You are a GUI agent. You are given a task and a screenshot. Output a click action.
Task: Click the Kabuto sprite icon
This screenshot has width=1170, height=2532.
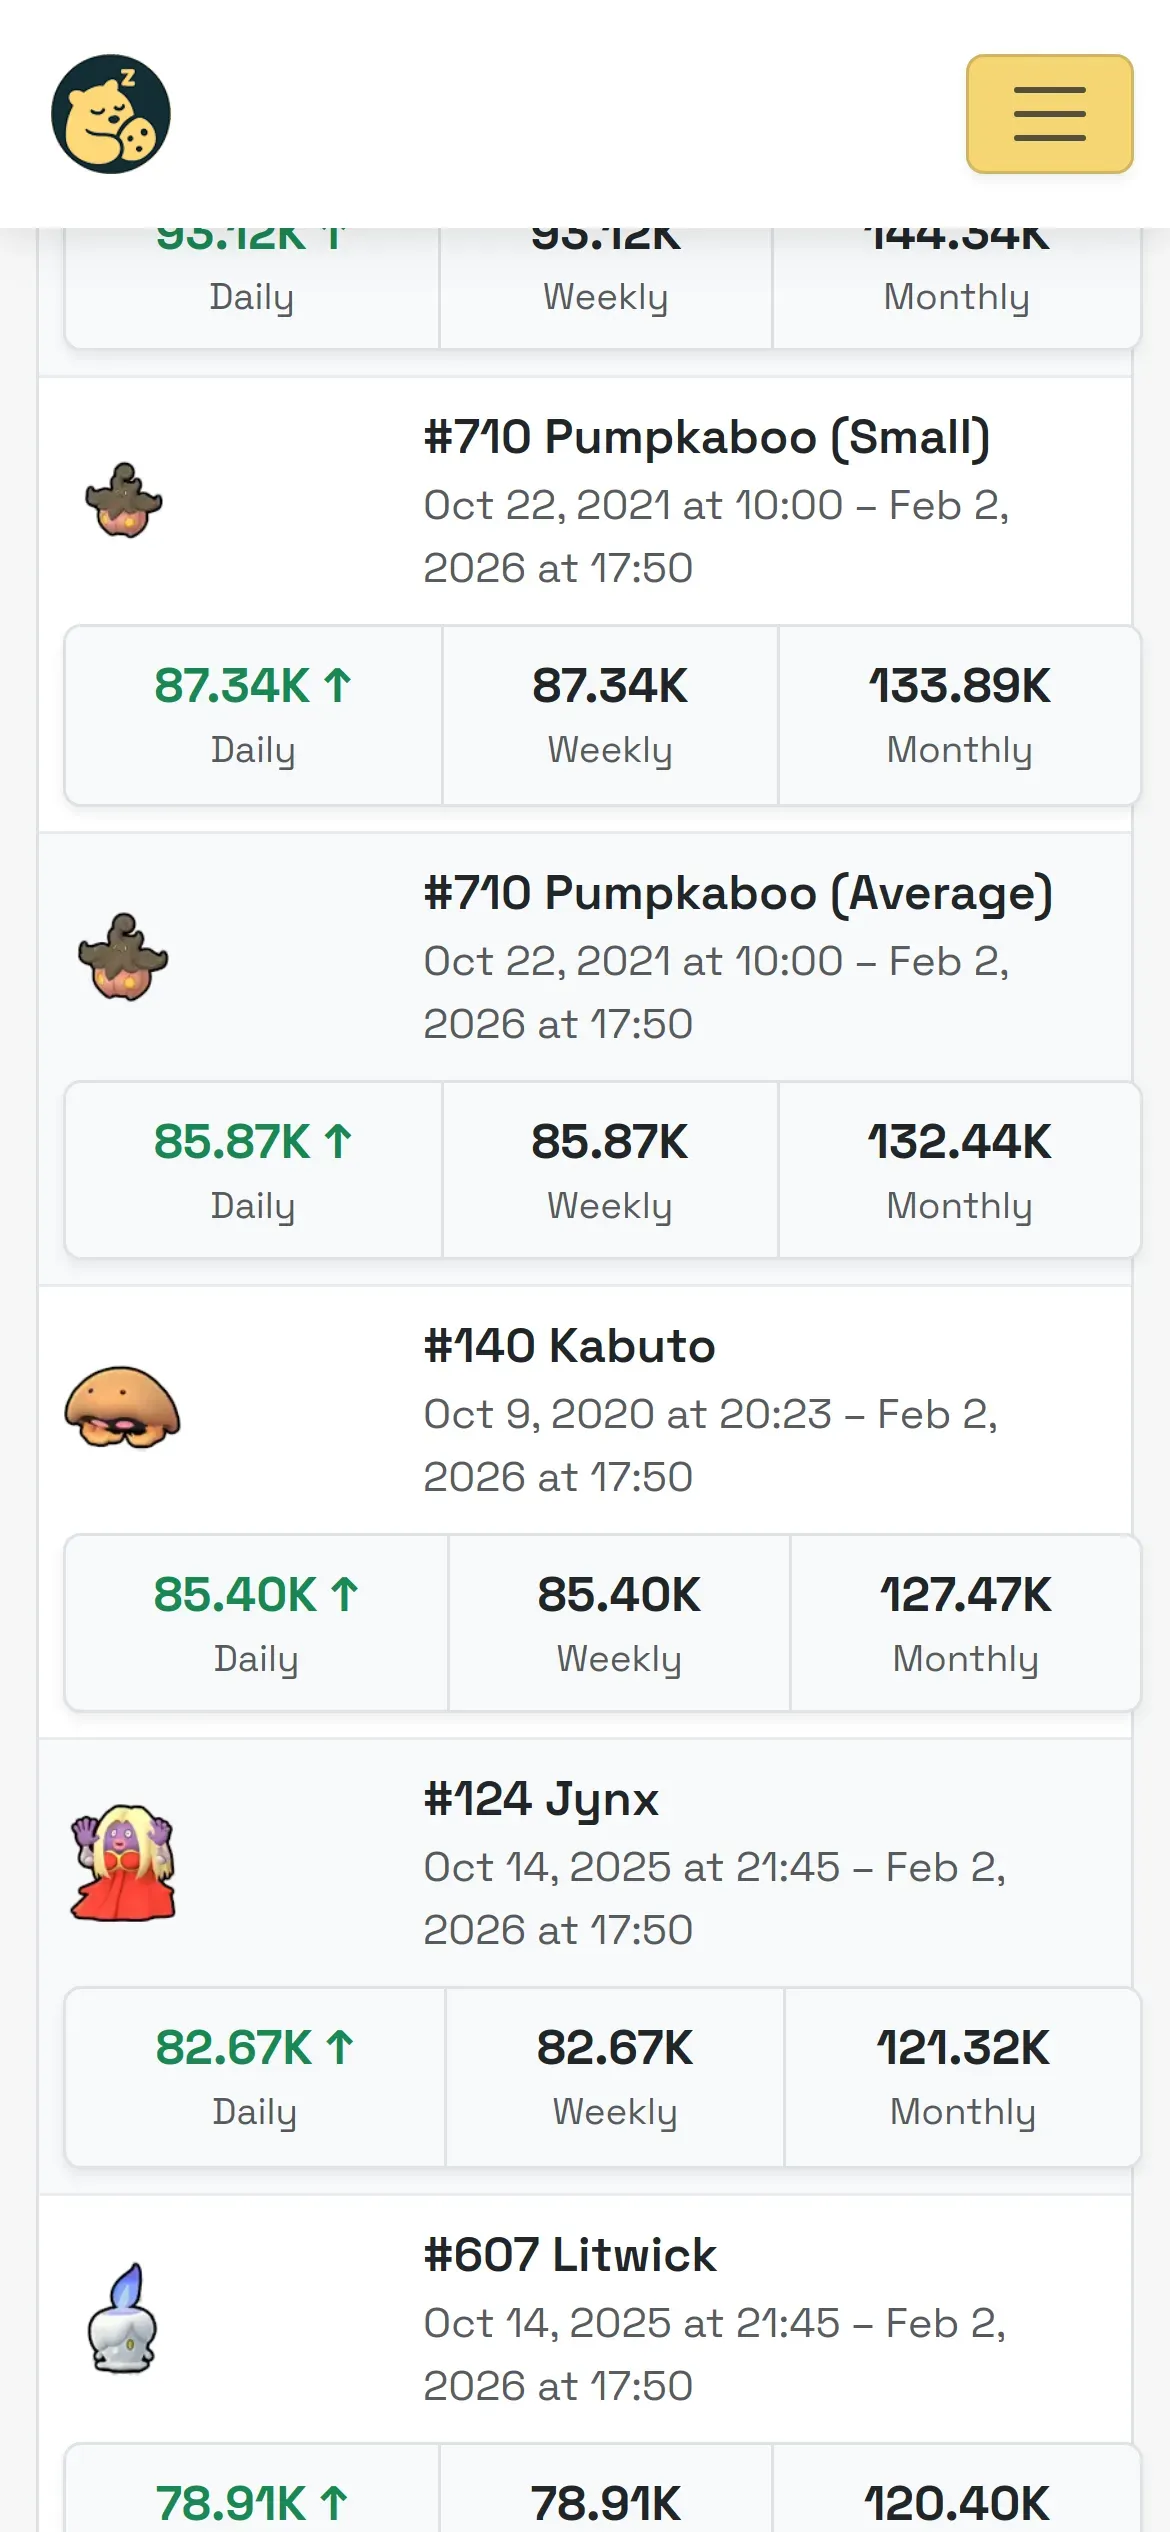[122, 1408]
